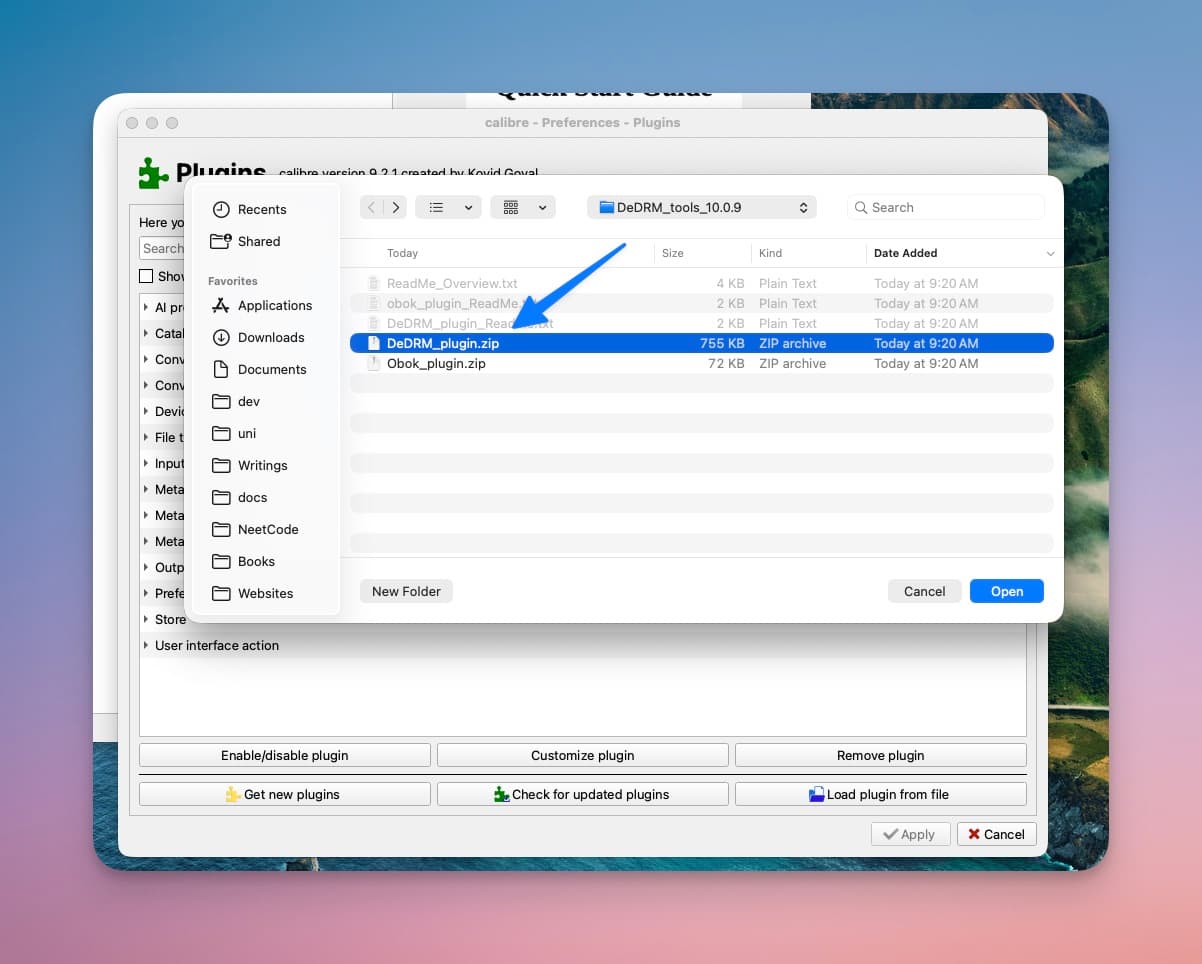Click the Load plugin from file button
The width and height of the screenshot is (1202, 964).
879,793
